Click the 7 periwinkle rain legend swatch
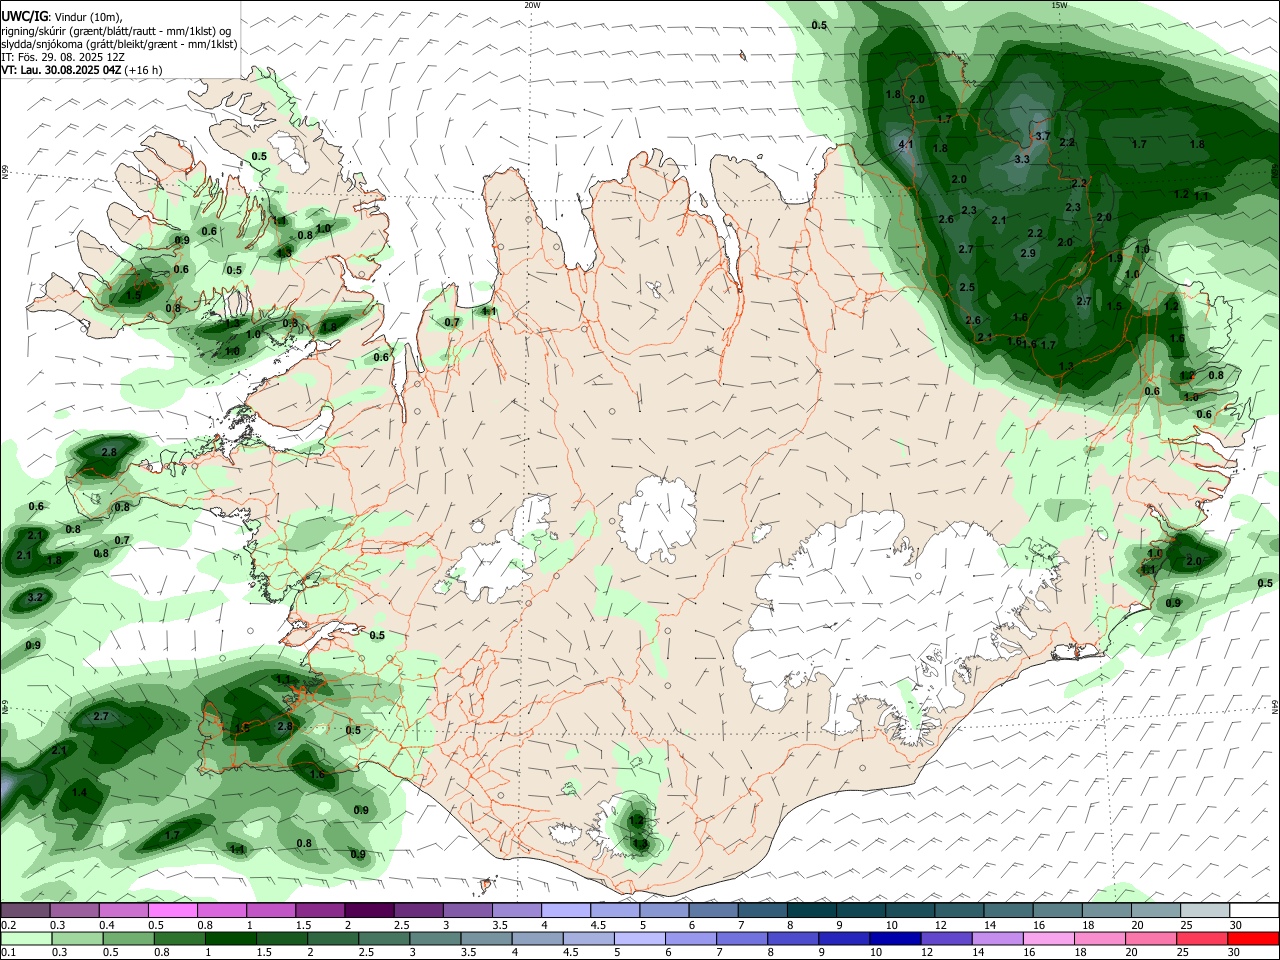This screenshot has width=1280, height=960. (741, 938)
